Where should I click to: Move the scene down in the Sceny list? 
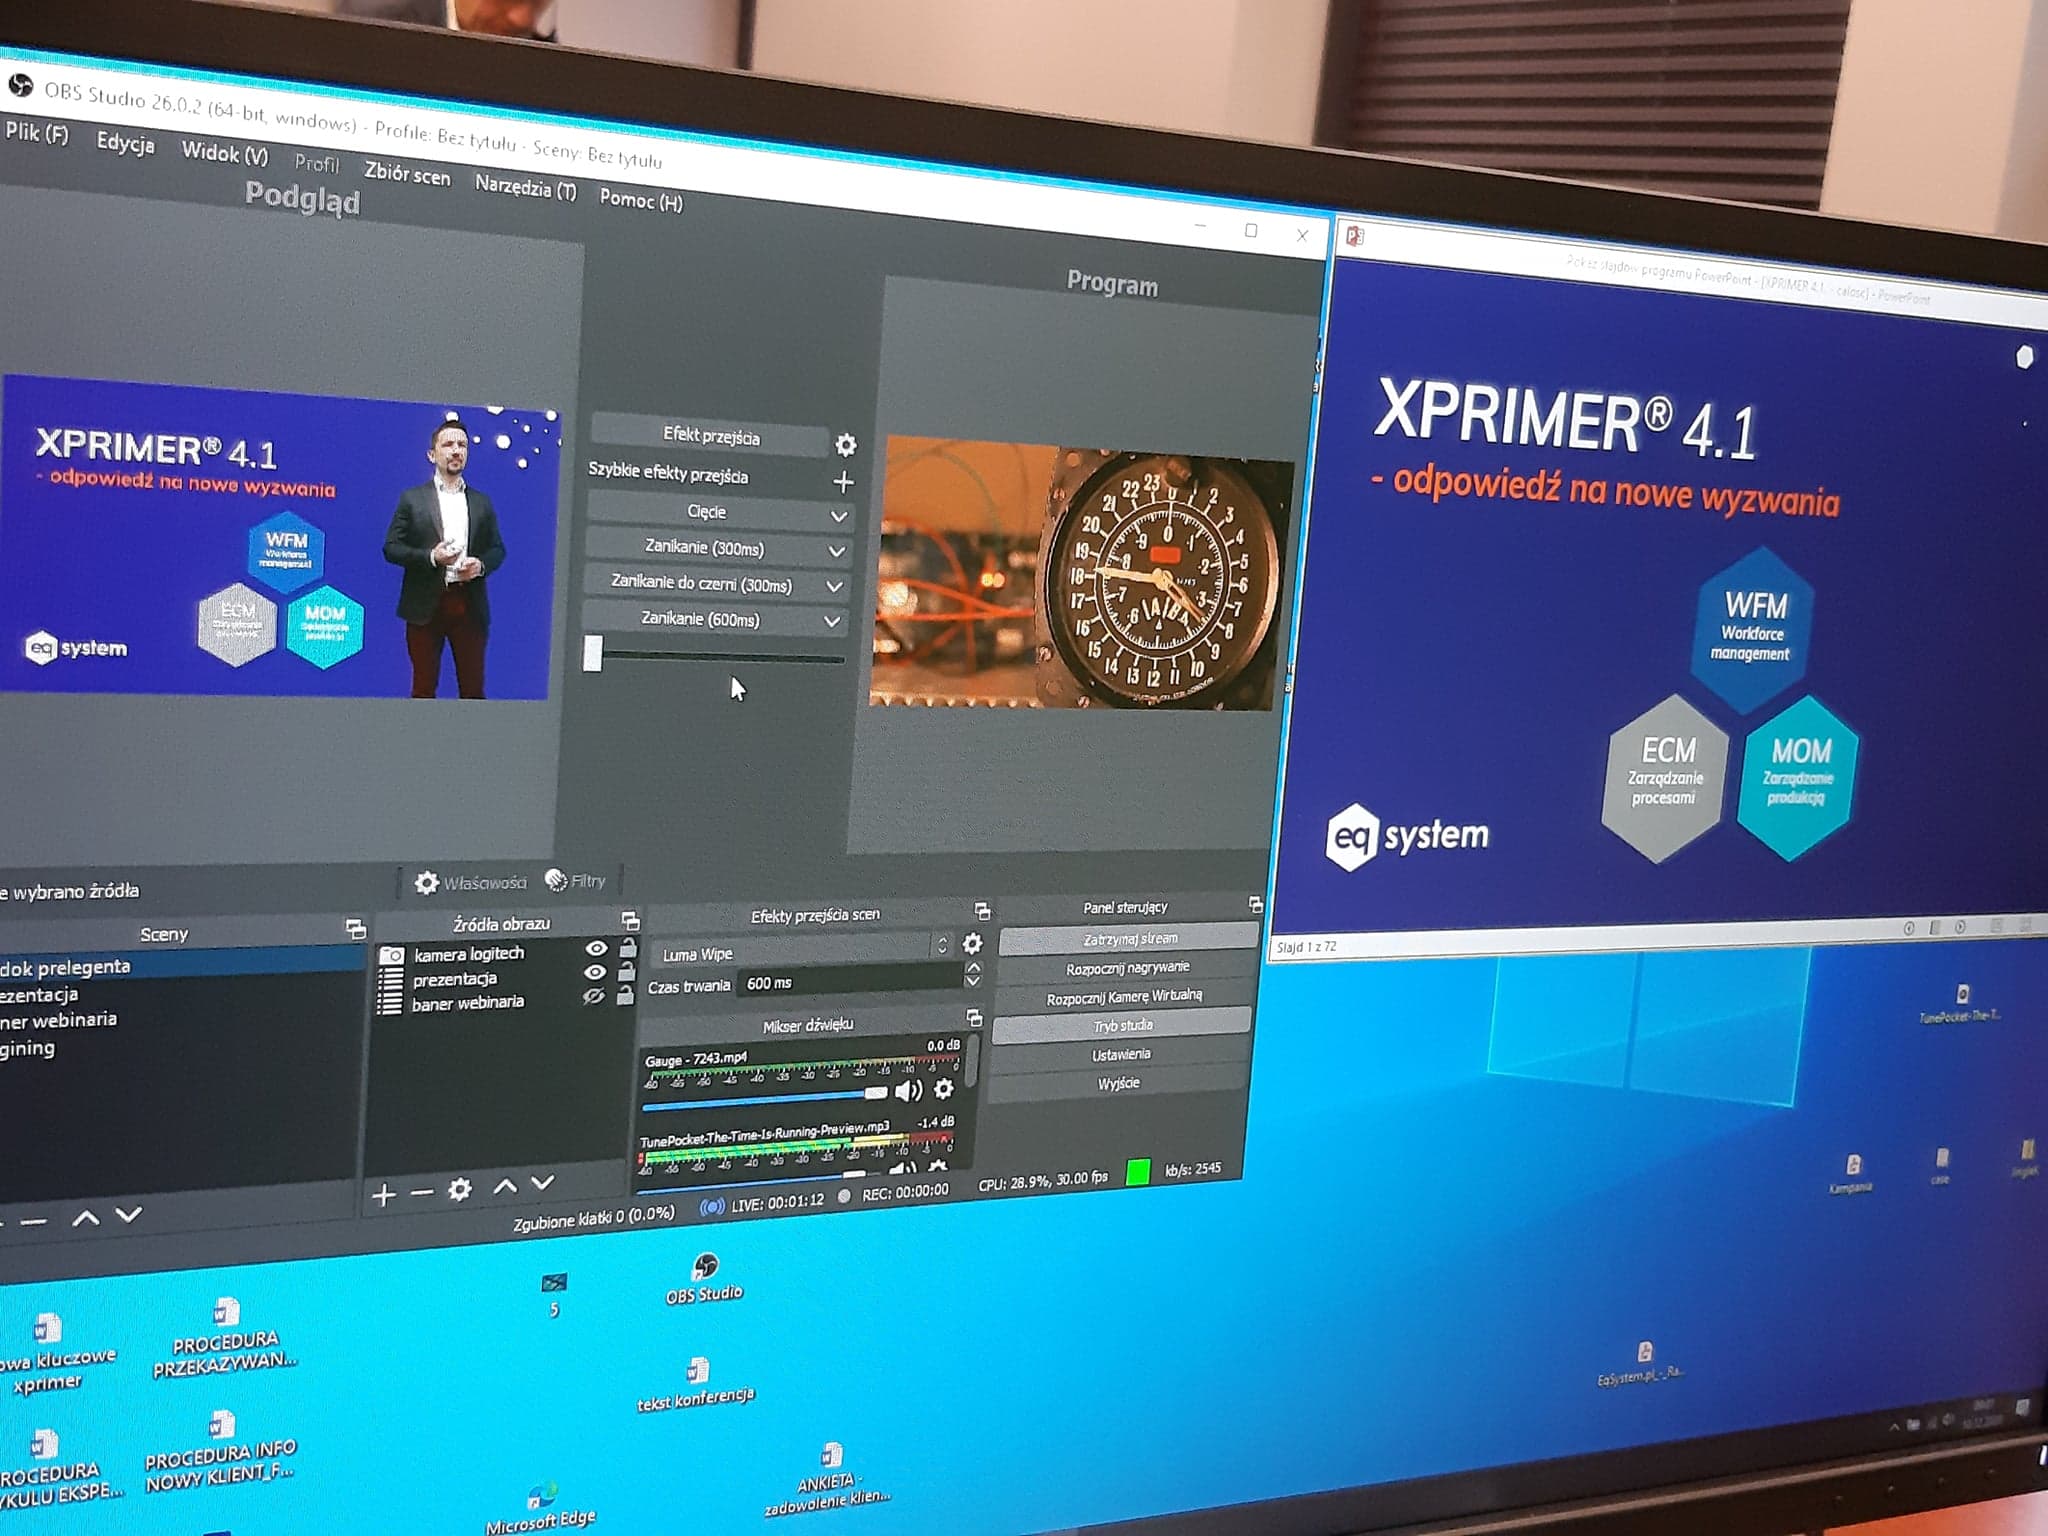(129, 1215)
